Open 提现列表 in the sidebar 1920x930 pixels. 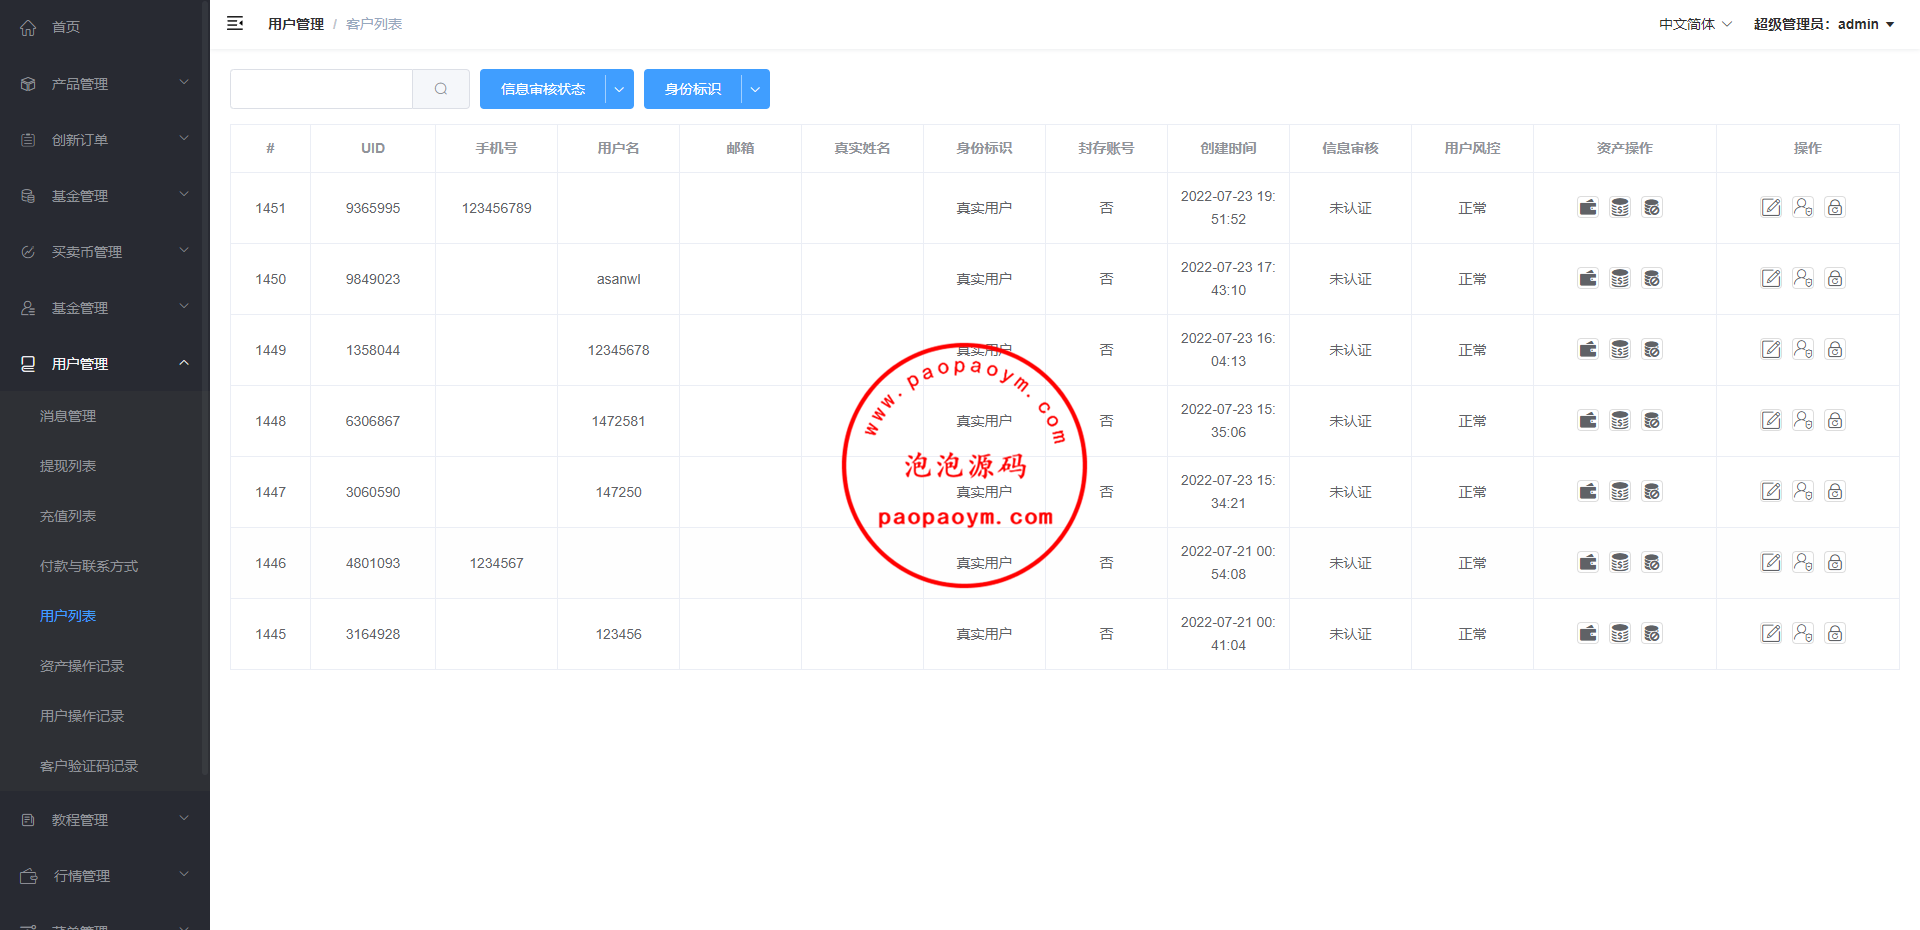point(68,466)
